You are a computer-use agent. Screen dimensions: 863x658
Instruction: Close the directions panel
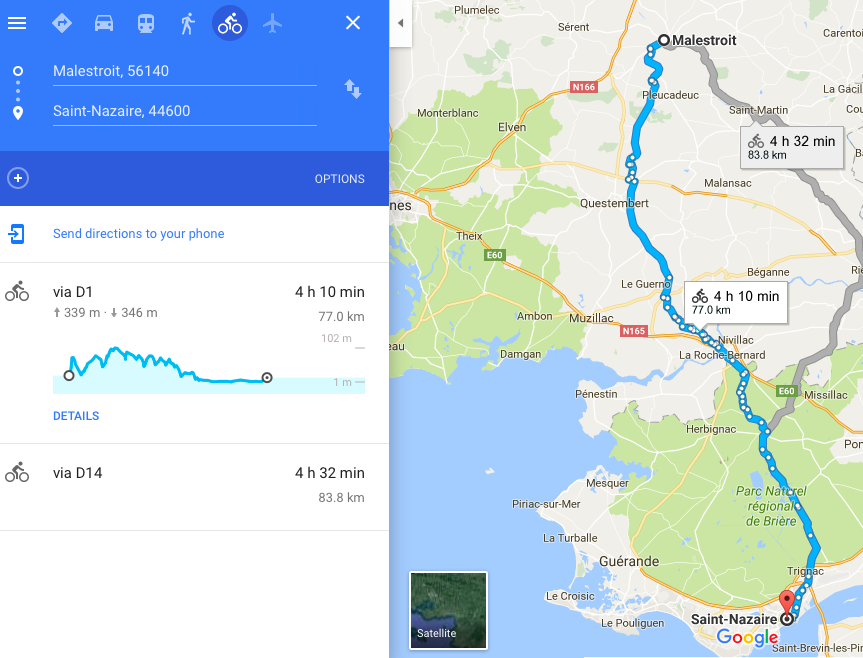click(x=353, y=23)
